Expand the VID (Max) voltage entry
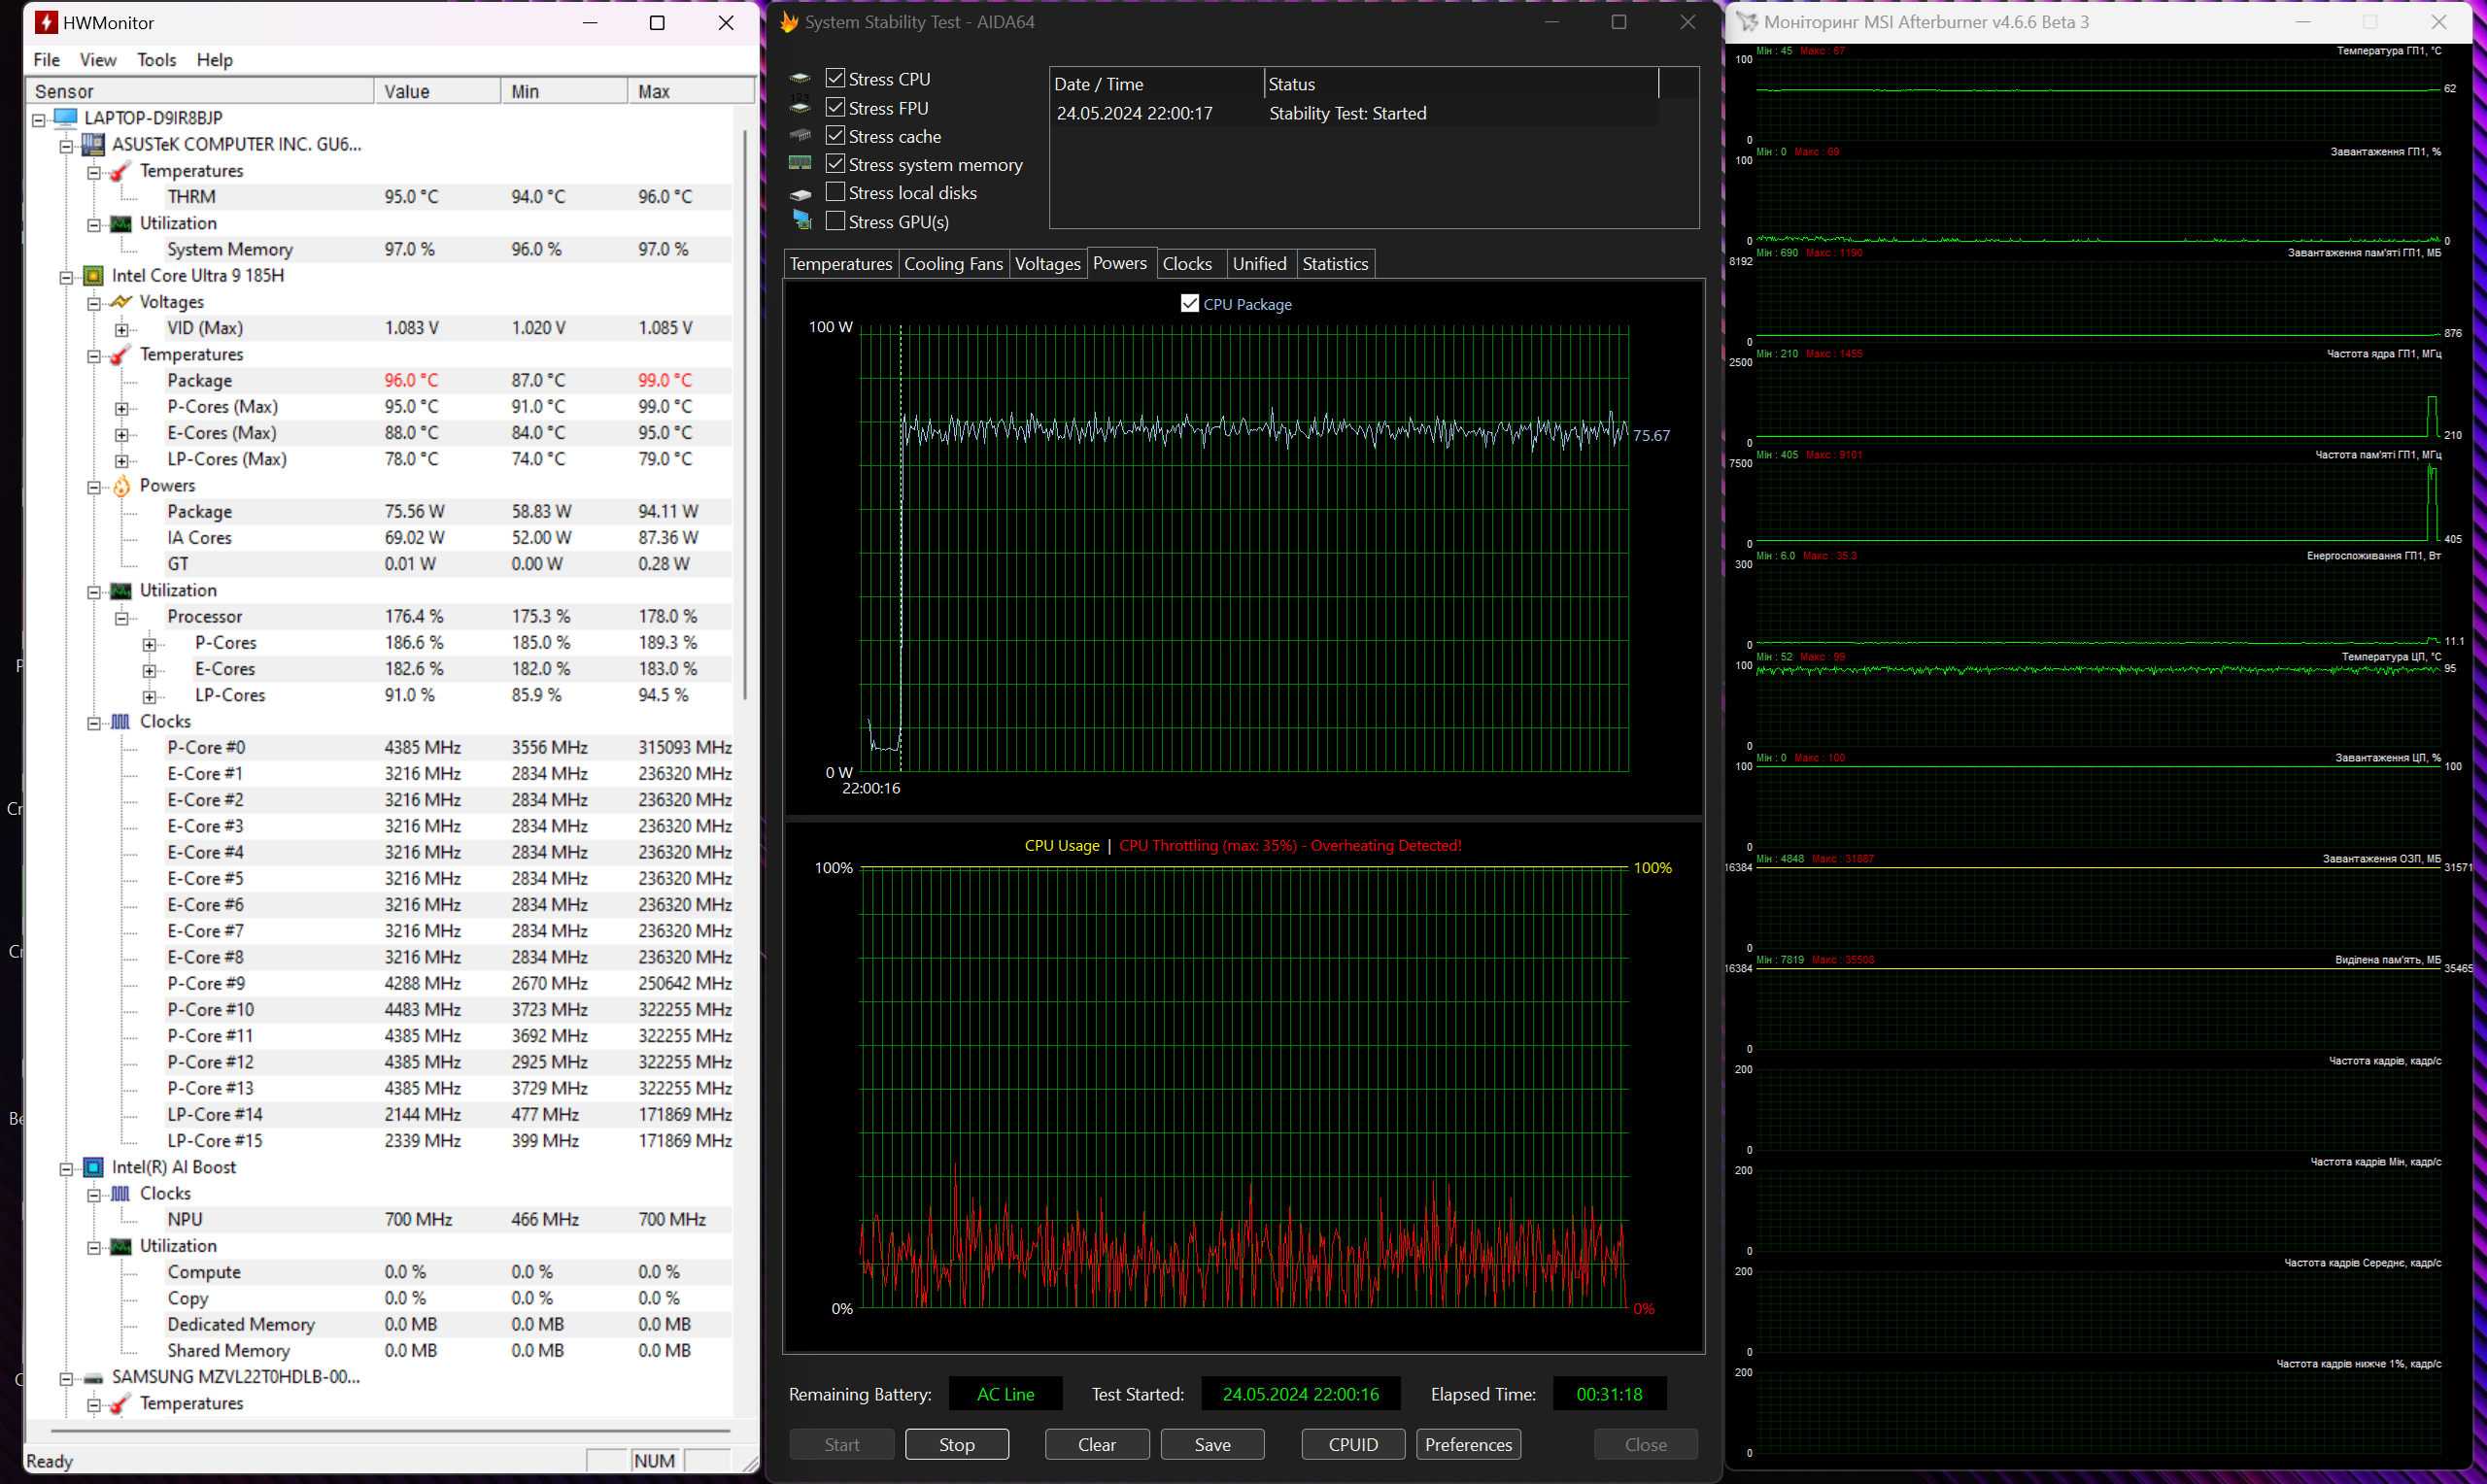The height and width of the screenshot is (1484, 2487). click(122, 329)
